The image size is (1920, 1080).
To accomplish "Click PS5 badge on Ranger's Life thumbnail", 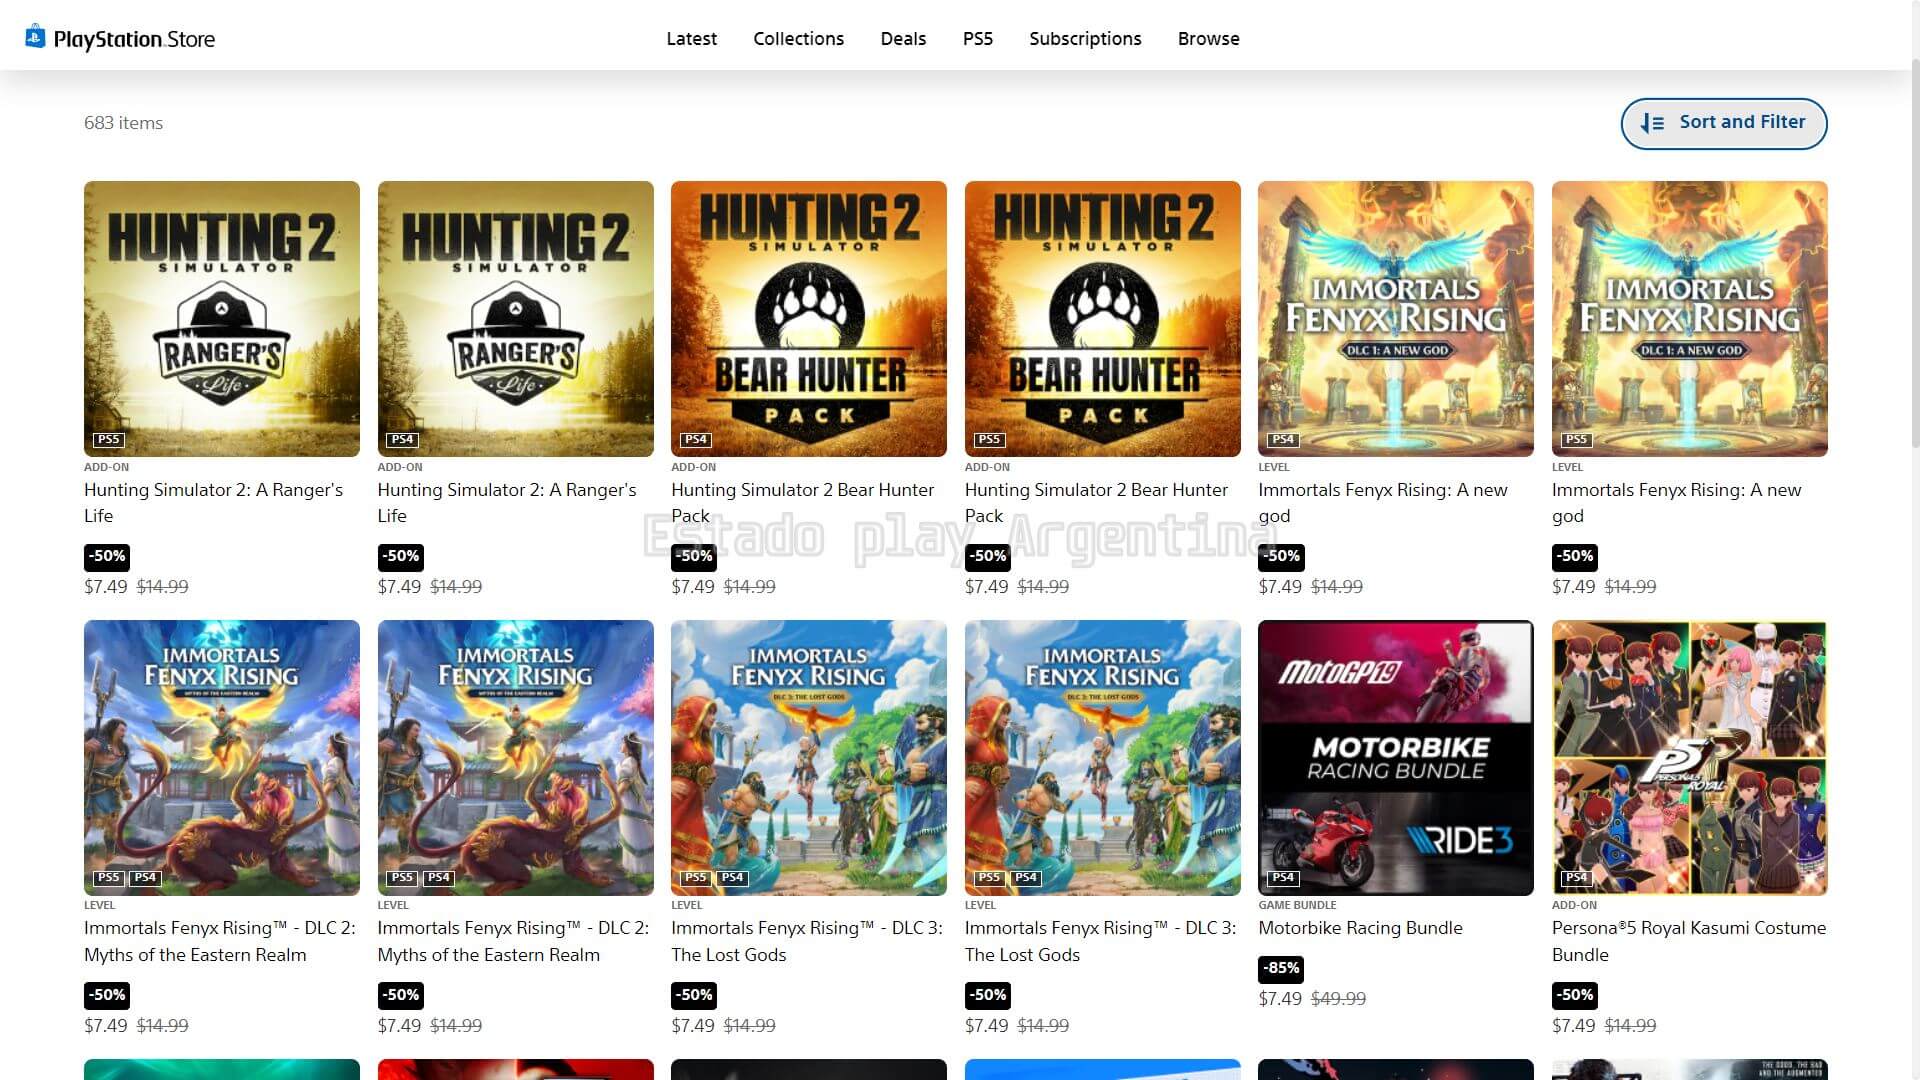I will click(108, 440).
